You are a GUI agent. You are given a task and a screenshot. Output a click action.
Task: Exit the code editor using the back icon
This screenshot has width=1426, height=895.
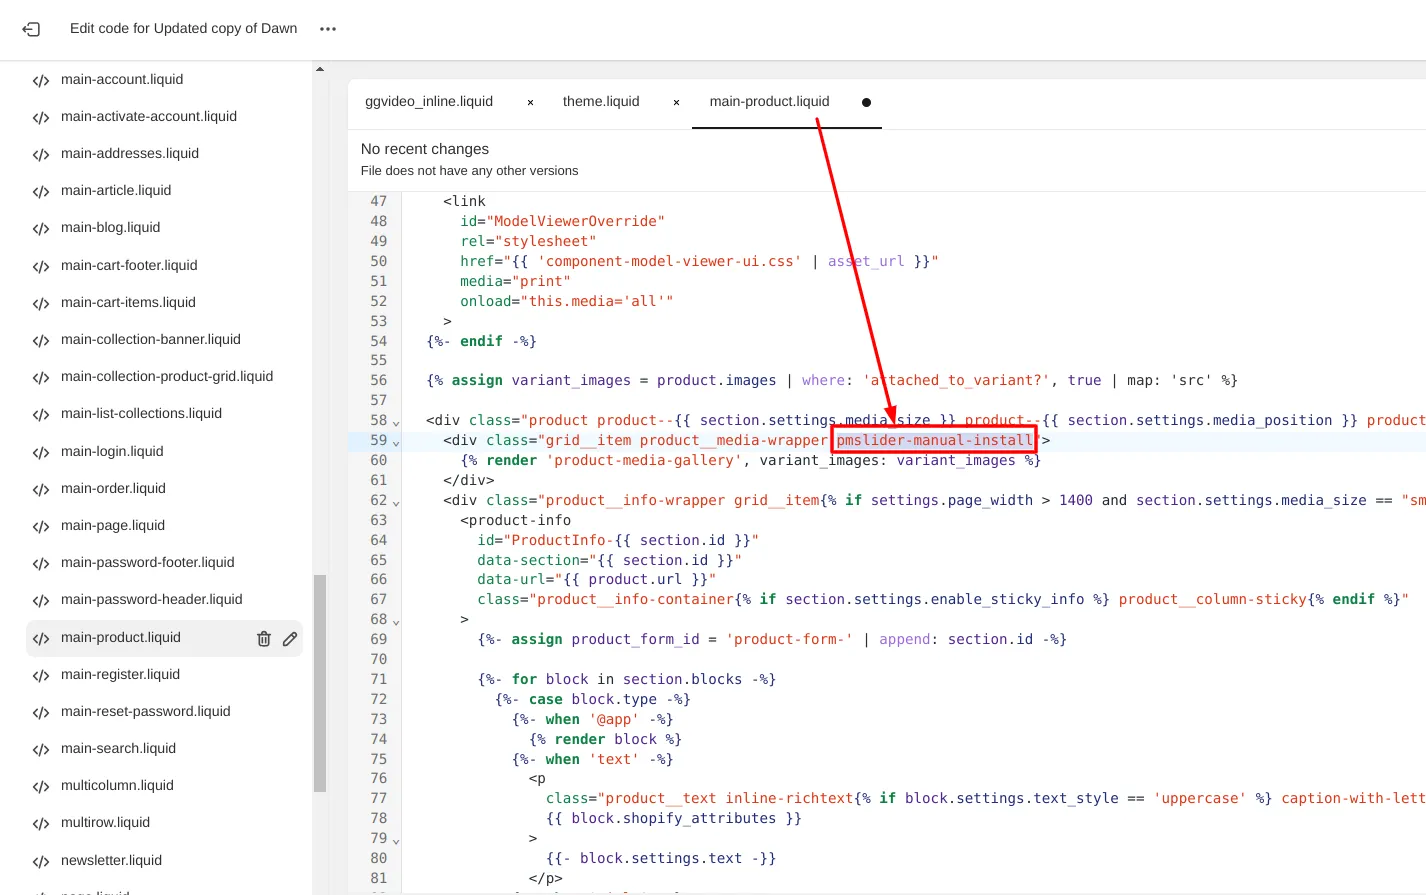click(x=30, y=29)
